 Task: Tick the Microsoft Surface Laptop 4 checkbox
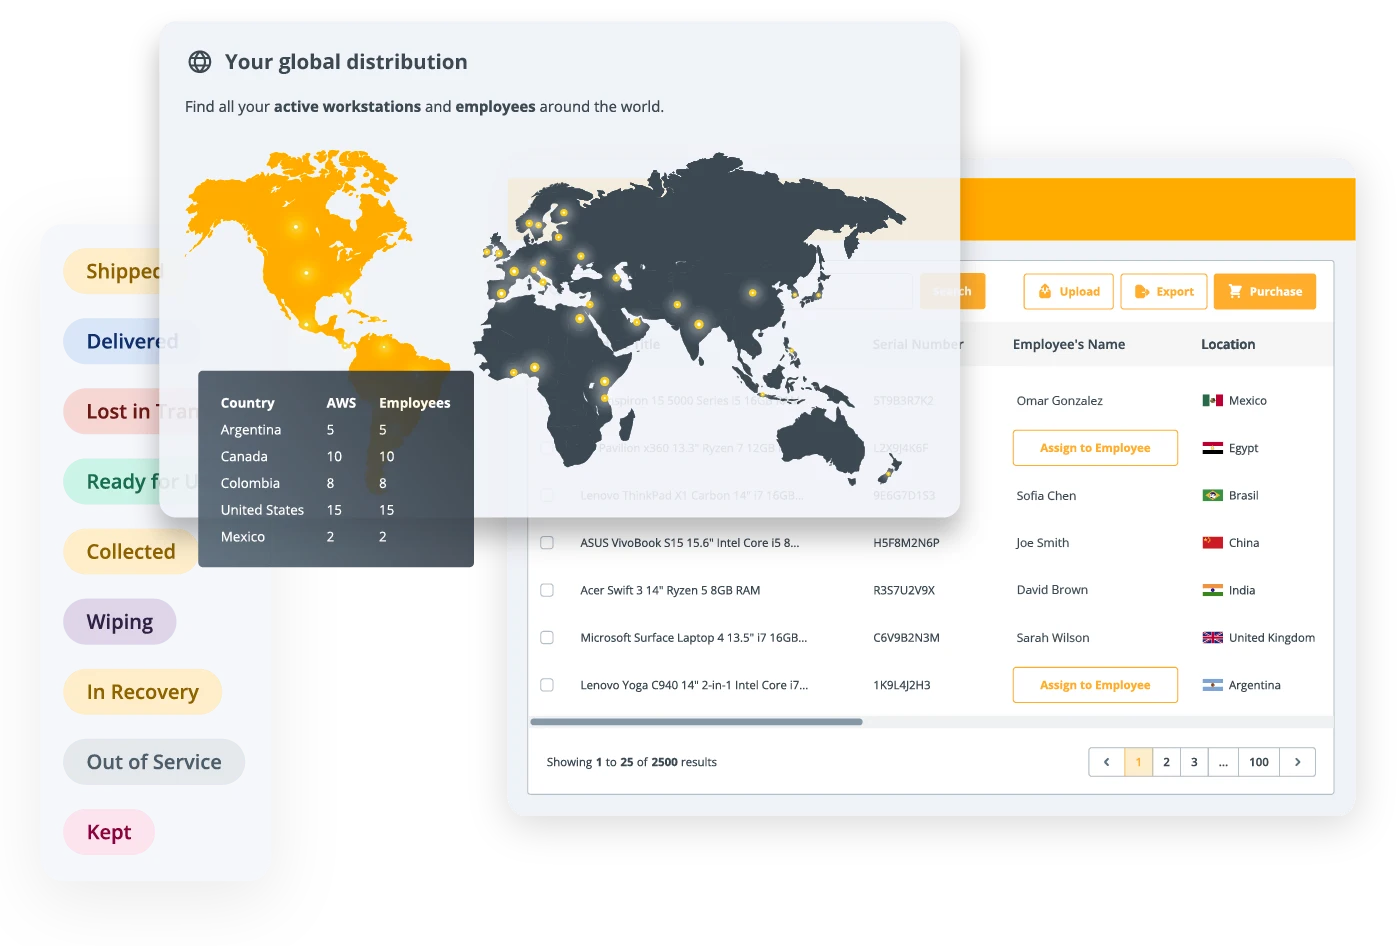[547, 638]
